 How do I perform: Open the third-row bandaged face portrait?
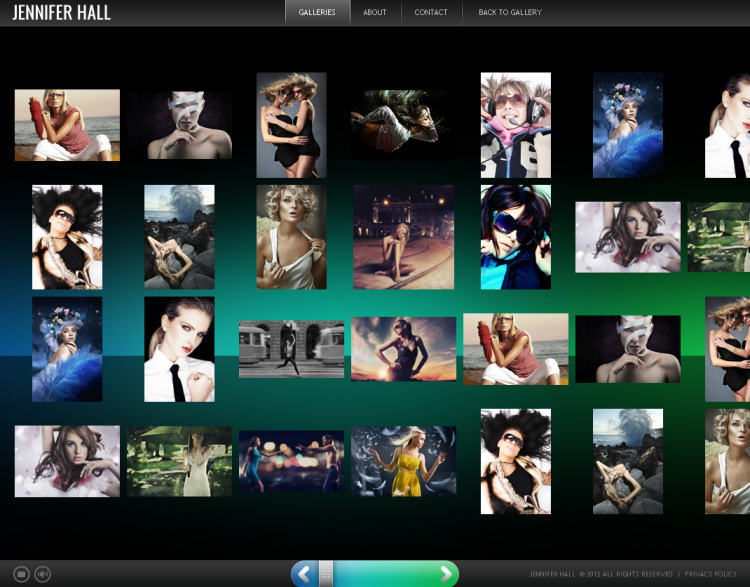pyautogui.click(x=628, y=349)
